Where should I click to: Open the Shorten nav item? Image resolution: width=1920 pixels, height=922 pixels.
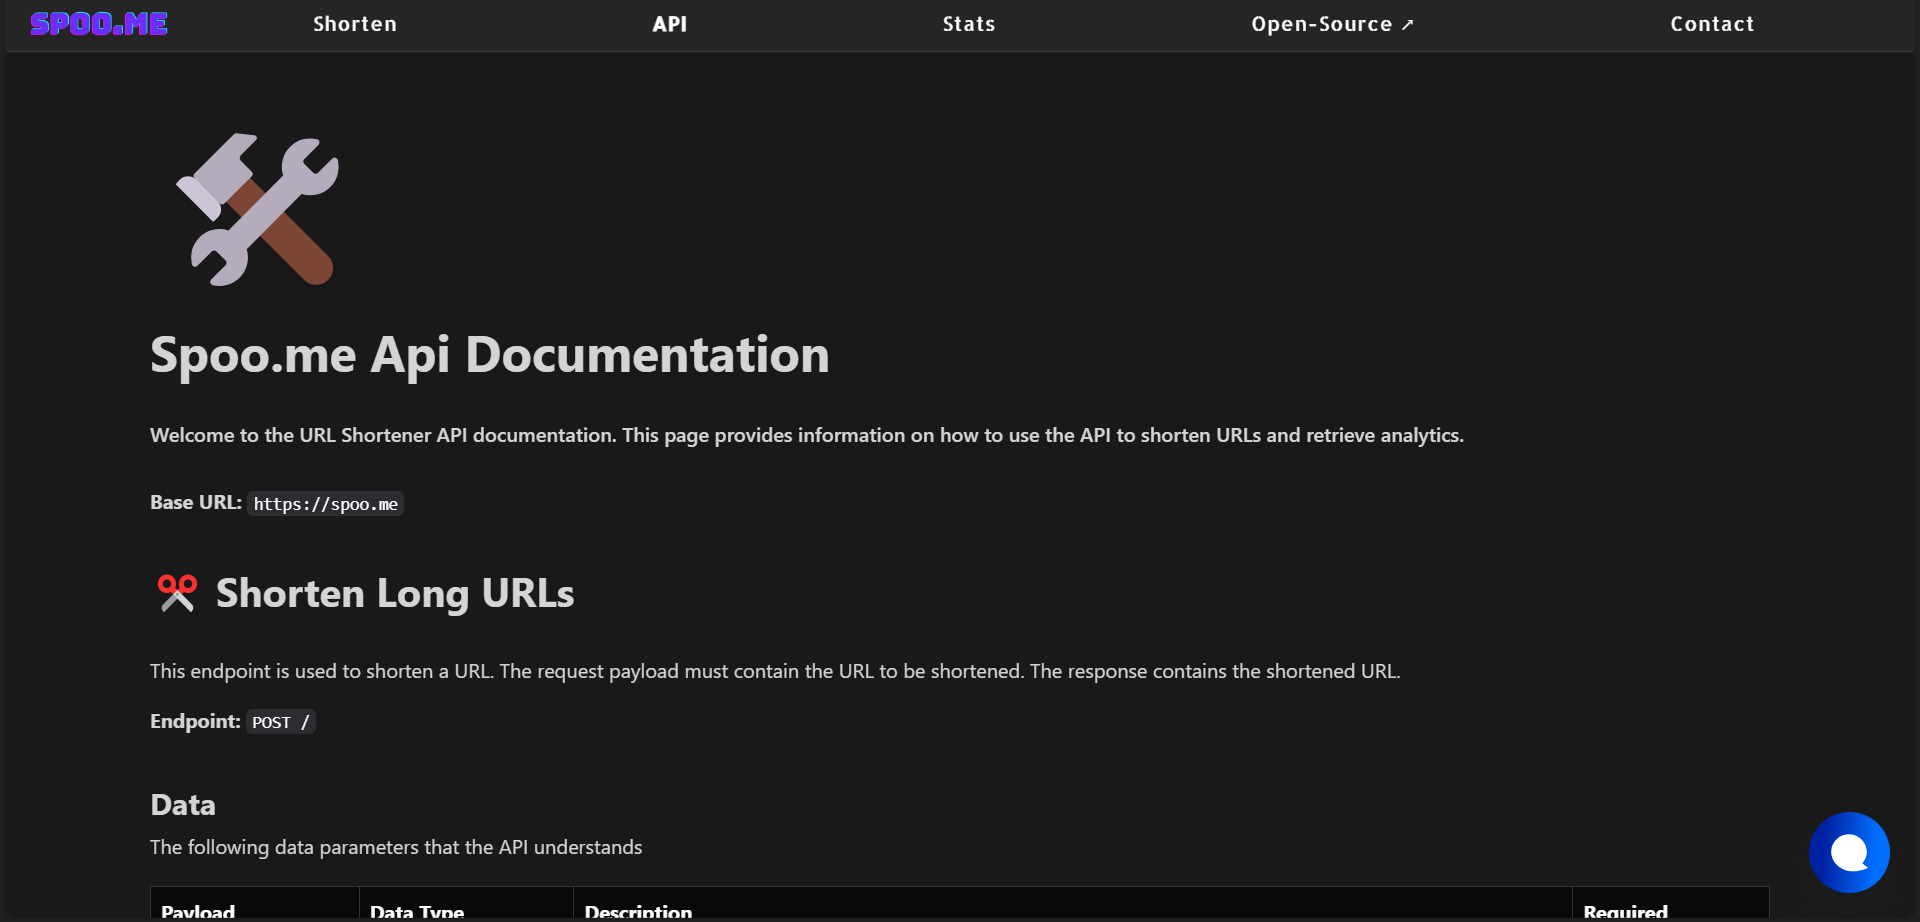(x=355, y=24)
